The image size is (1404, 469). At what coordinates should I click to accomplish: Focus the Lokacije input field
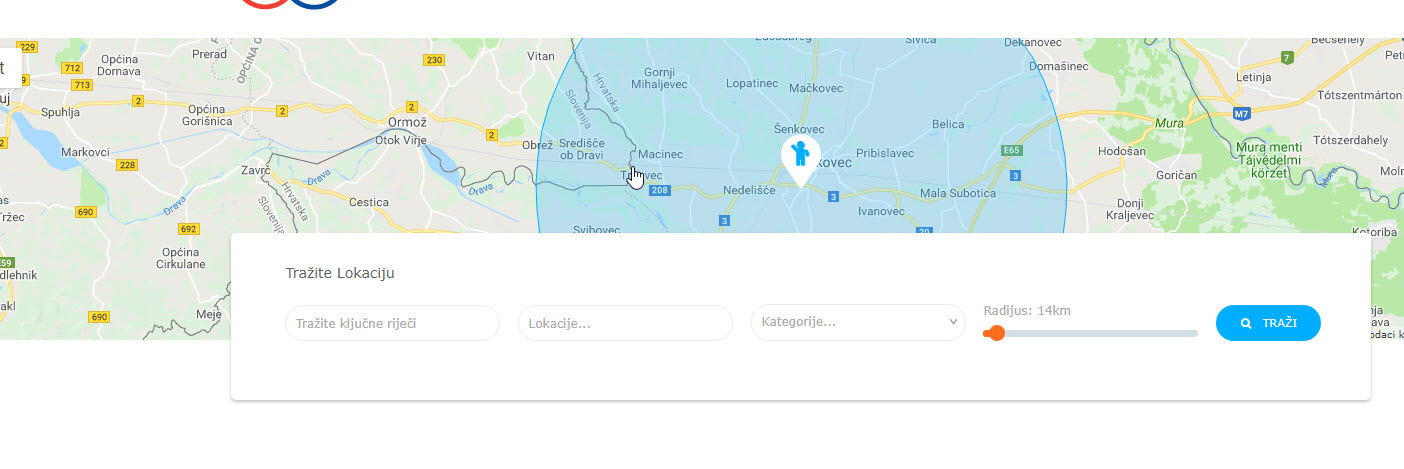(625, 323)
